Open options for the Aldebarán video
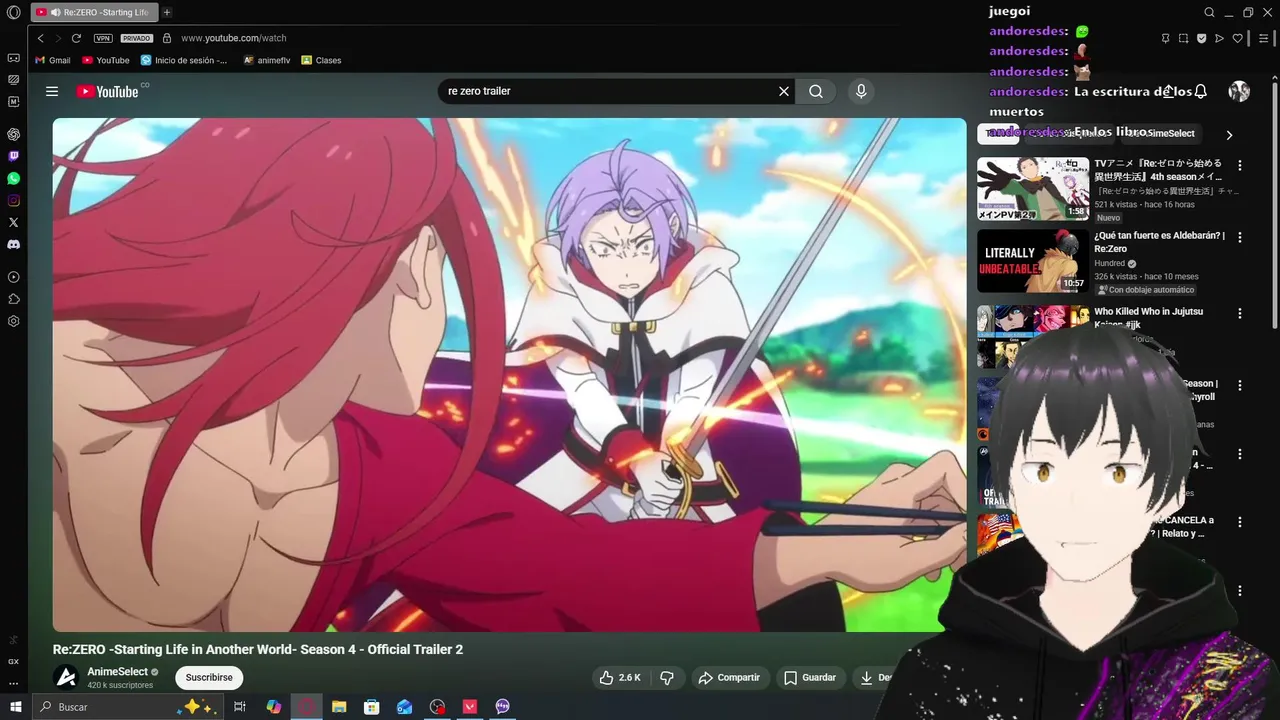Viewport: 1280px width, 720px height. (x=1240, y=238)
